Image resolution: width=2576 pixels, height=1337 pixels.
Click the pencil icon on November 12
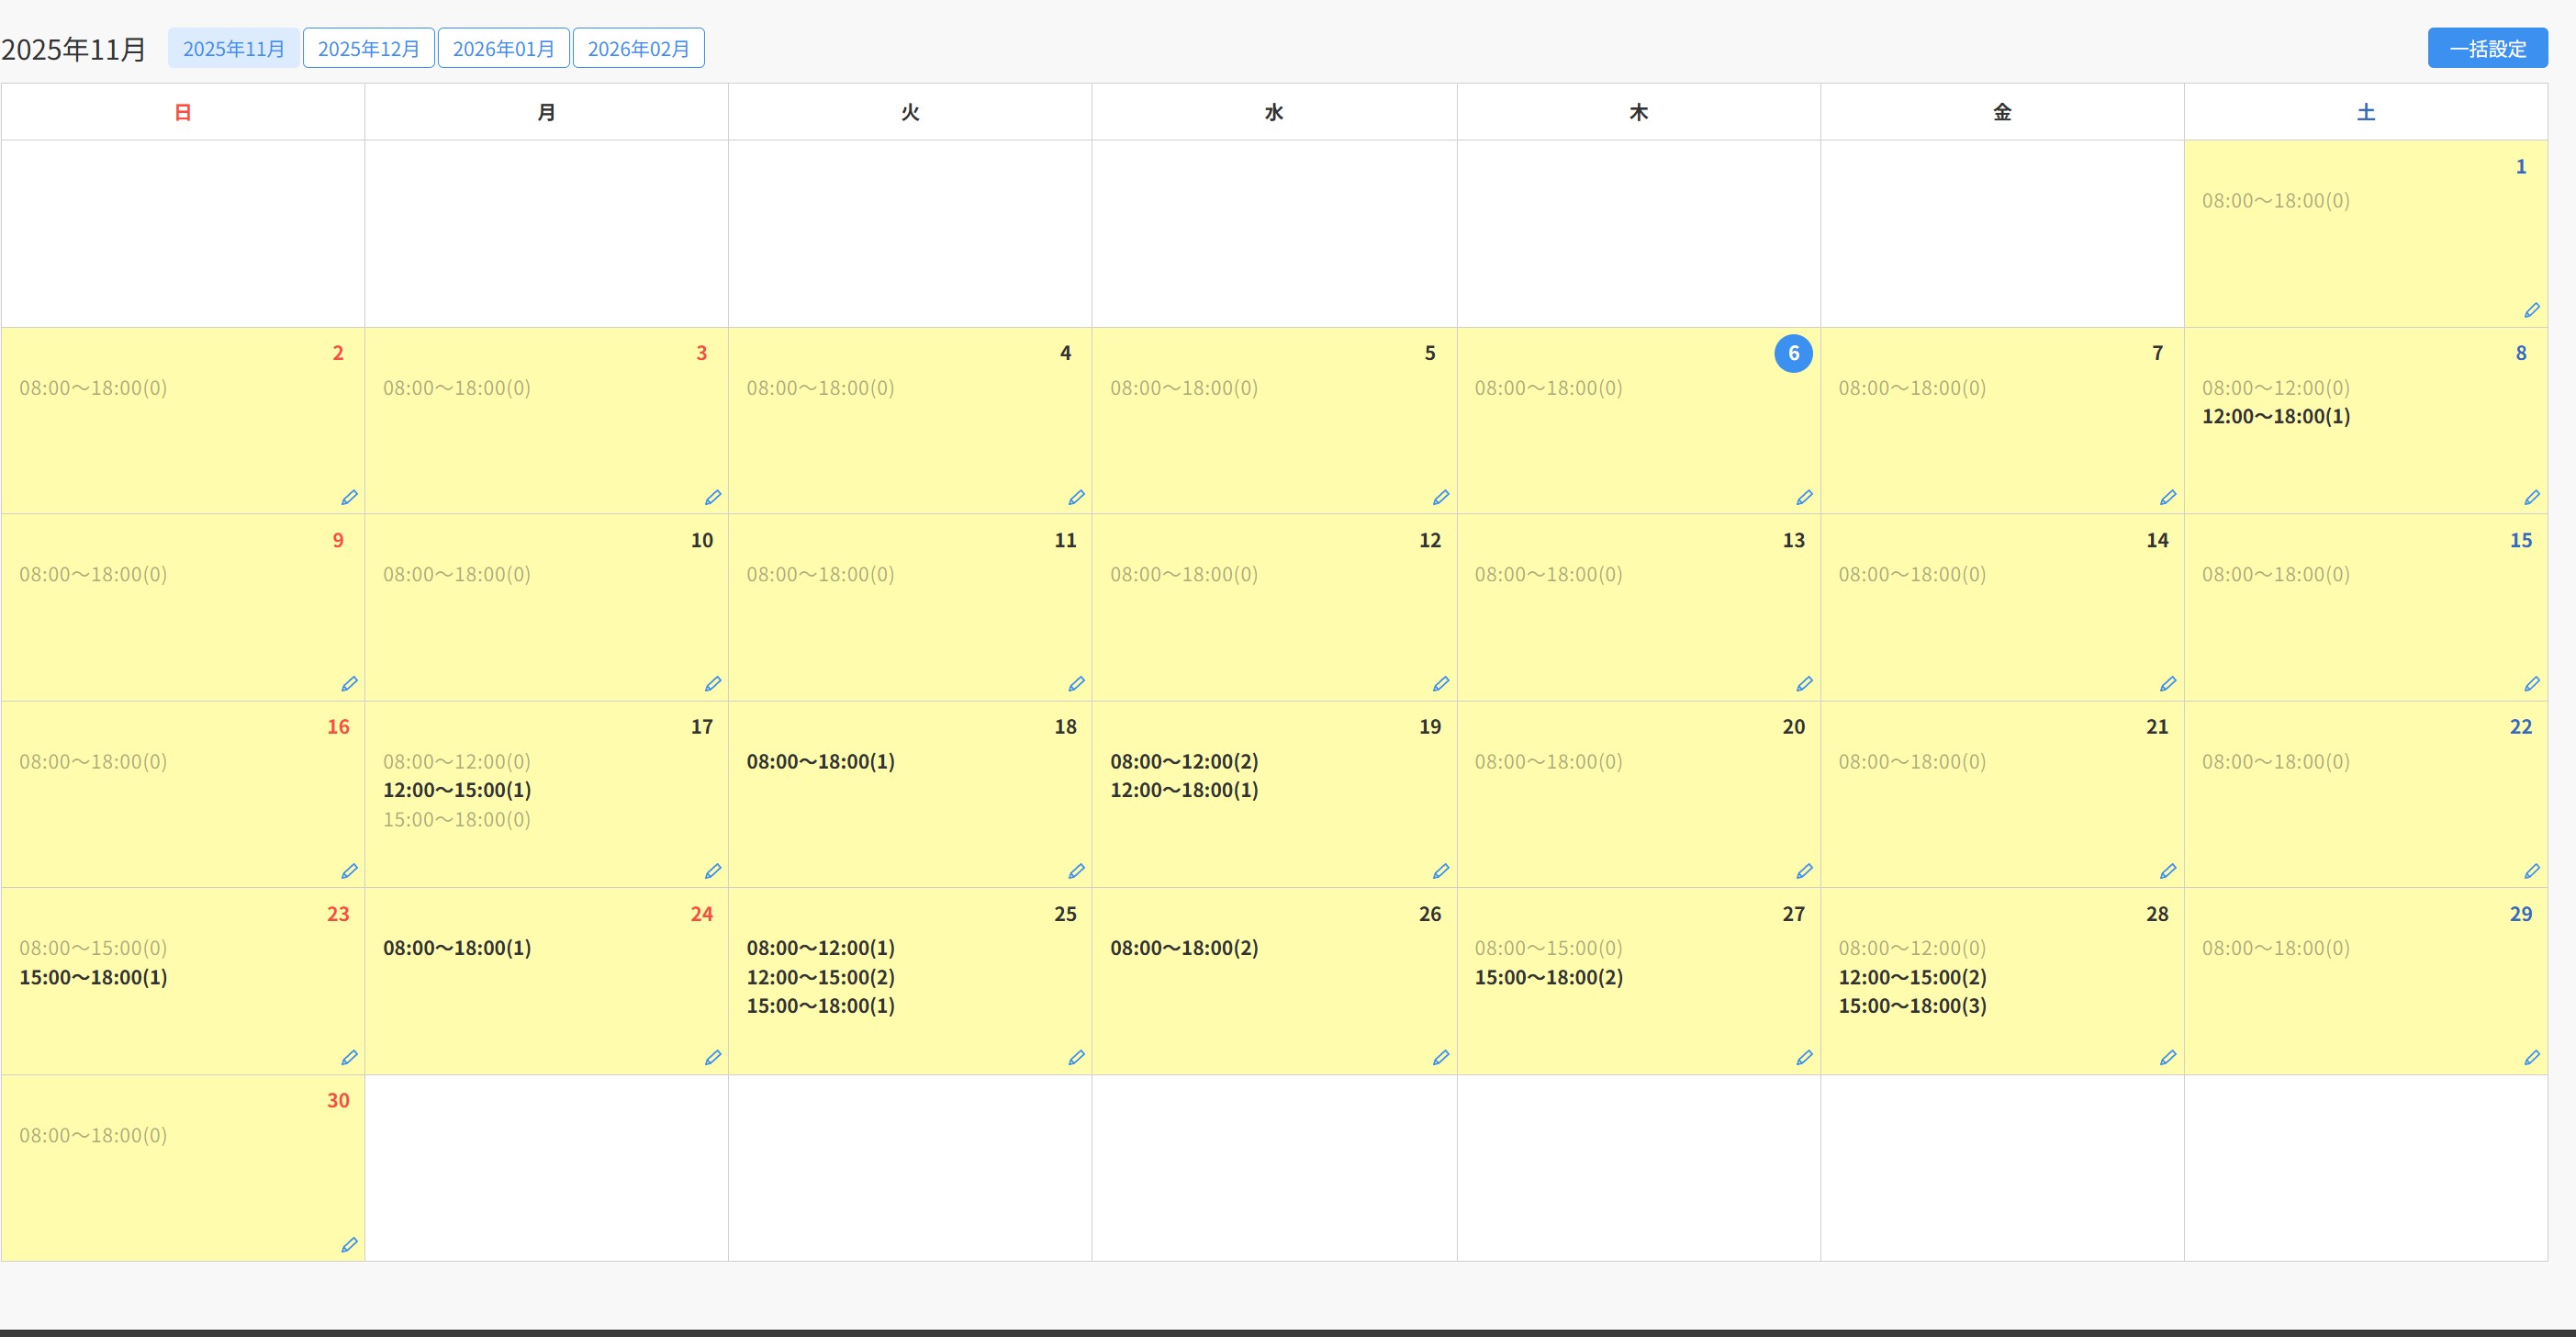(x=1440, y=684)
